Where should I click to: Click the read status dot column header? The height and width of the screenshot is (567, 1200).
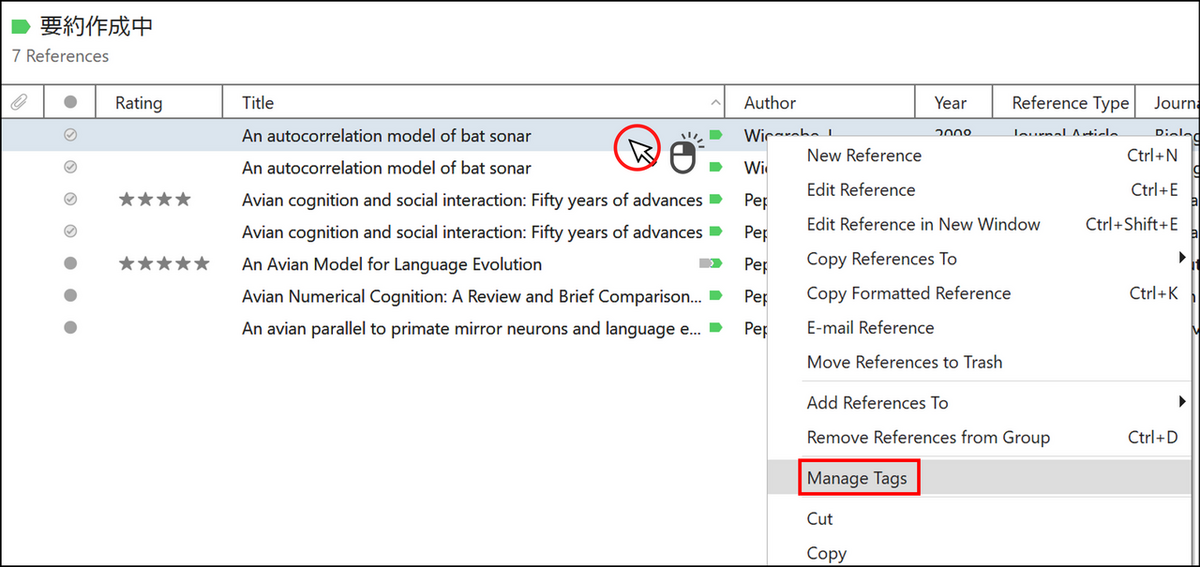70,102
